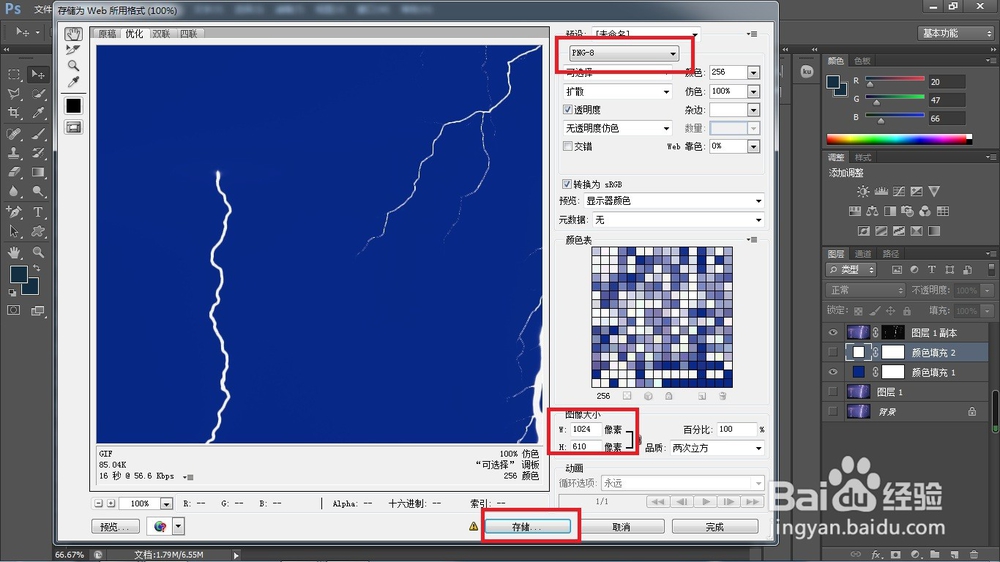Viewport: 1000px width, 562px height.
Task: Switch to the 通道 channels tab
Action: 863,254
